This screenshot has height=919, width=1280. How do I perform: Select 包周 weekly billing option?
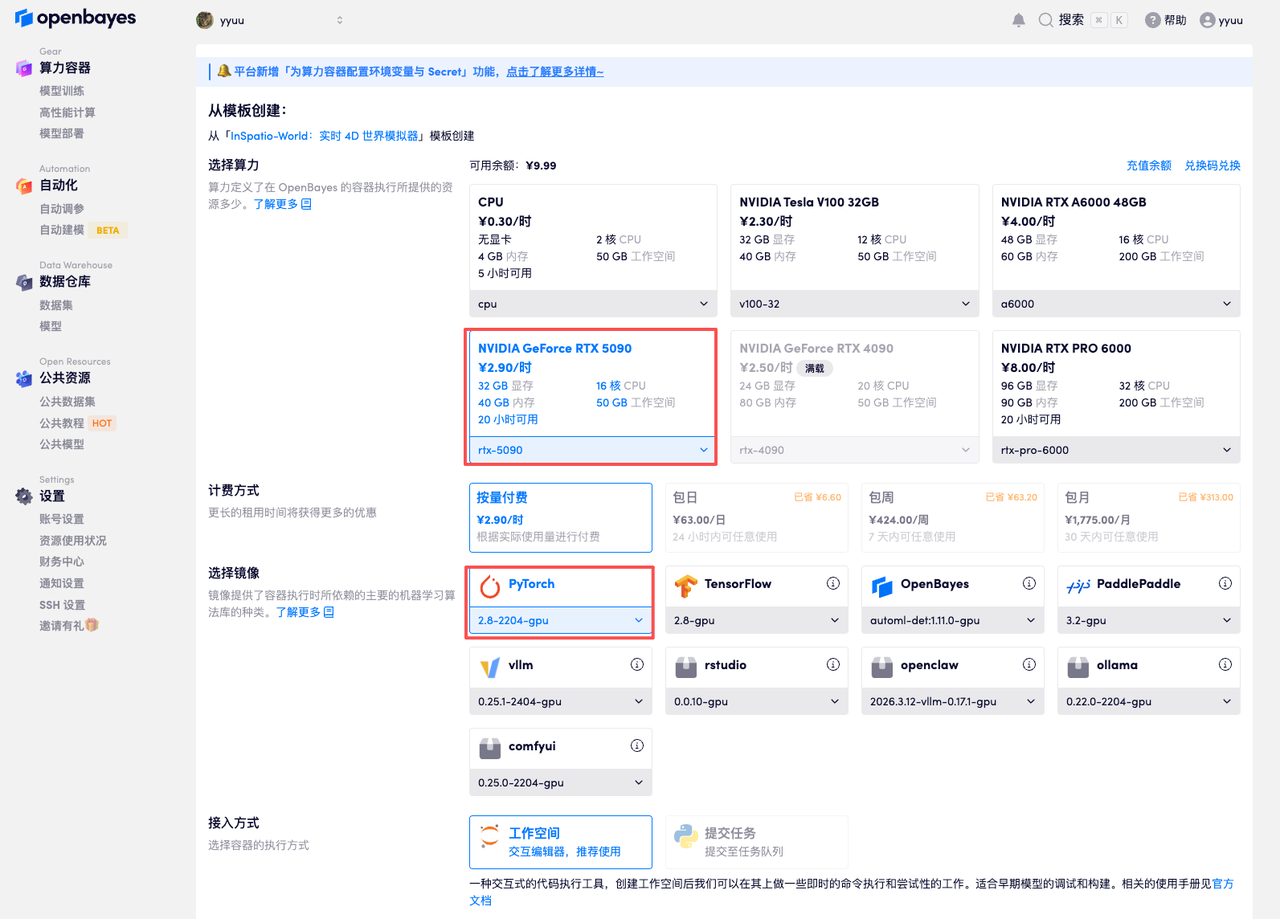(x=952, y=518)
